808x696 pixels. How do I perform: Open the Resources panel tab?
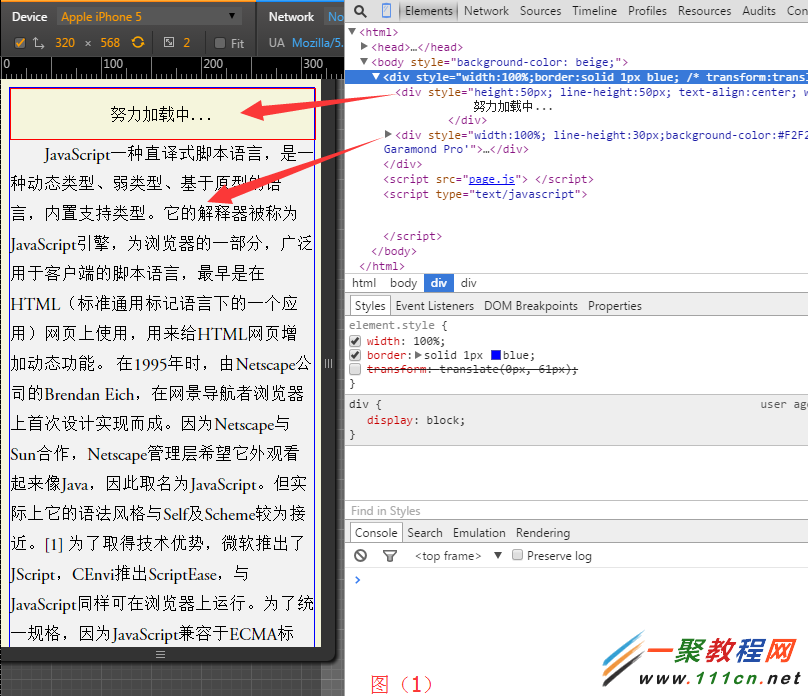point(704,11)
